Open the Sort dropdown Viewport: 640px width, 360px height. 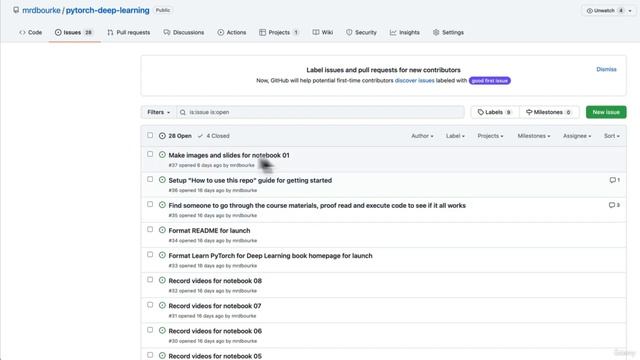(x=611, y=136)
